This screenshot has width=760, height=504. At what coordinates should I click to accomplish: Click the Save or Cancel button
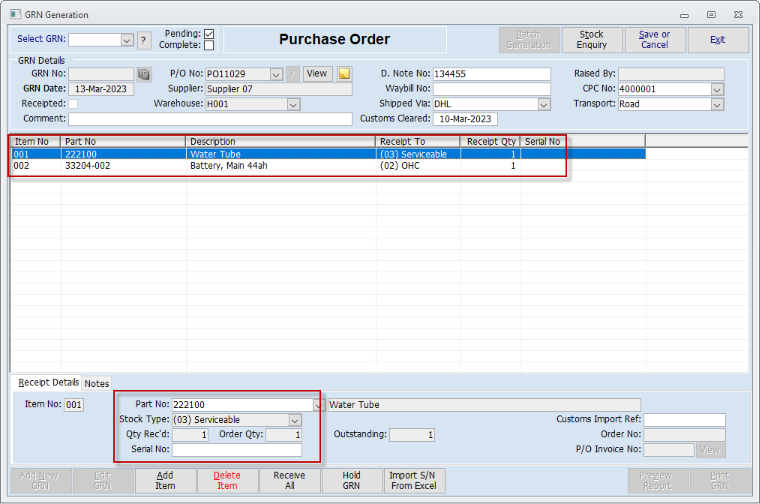654,40
